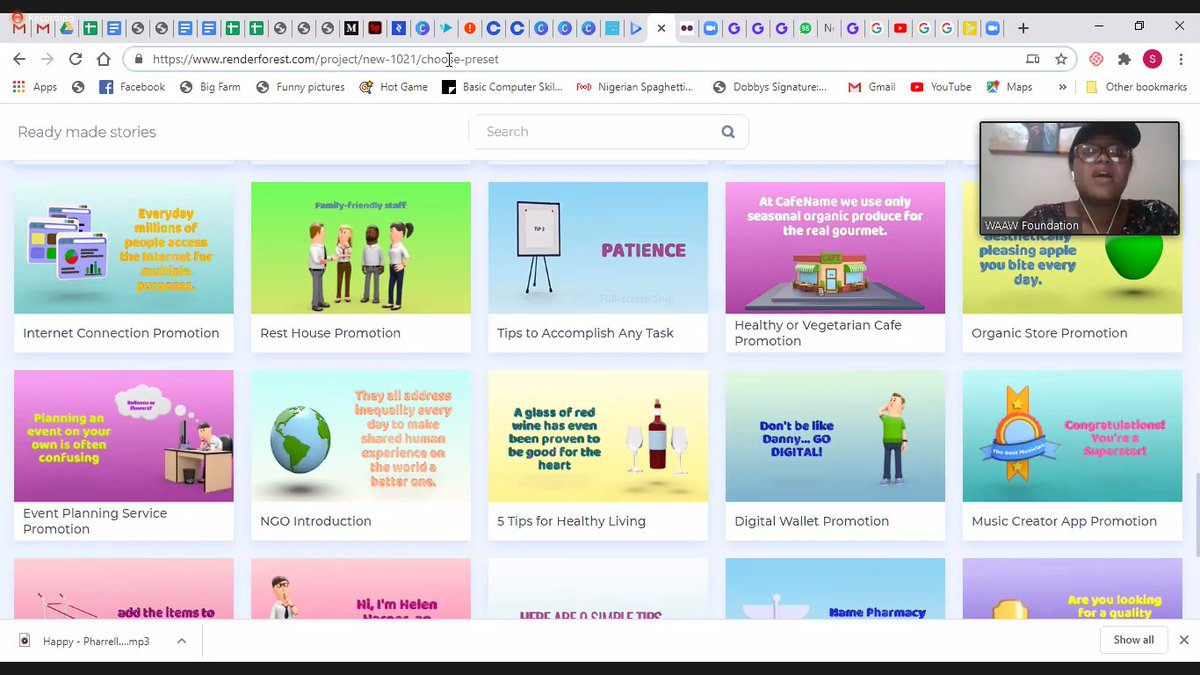Click the Ready made stories heading
Viewport: 1200px width, 675px height.
tap(87, 132)
